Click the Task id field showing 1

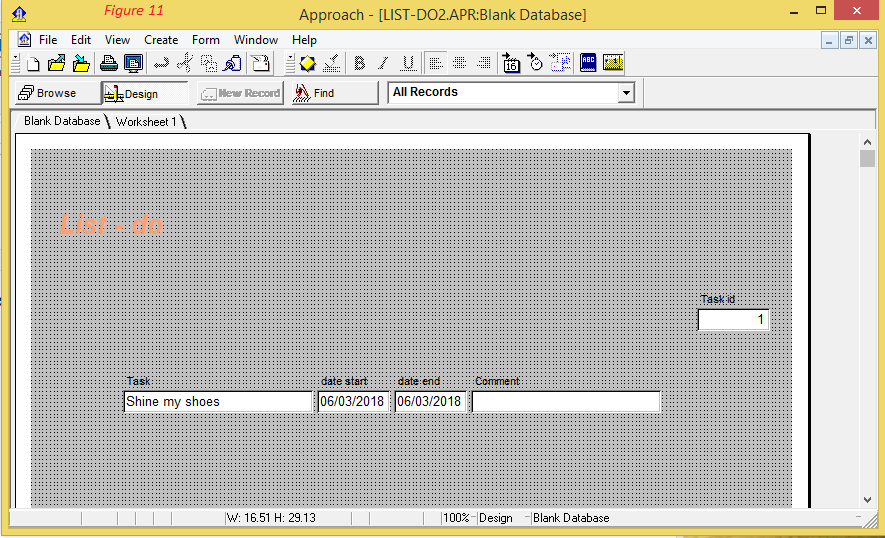click(x=733, y=320)
